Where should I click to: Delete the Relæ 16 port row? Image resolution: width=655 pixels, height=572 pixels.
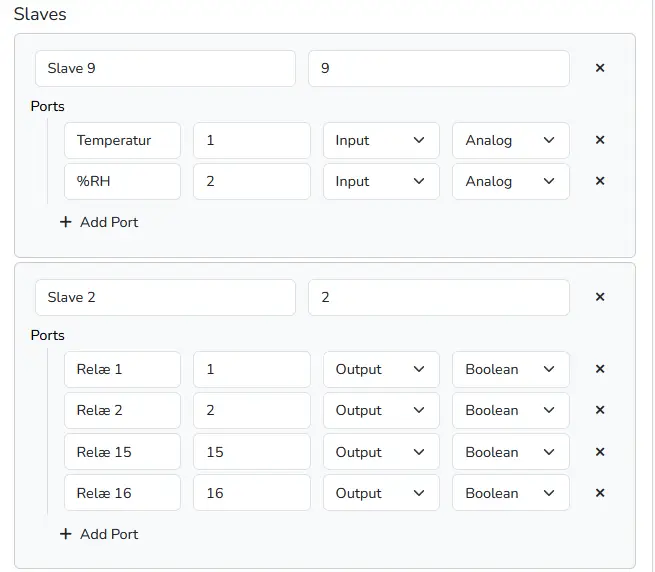[600, 493]
